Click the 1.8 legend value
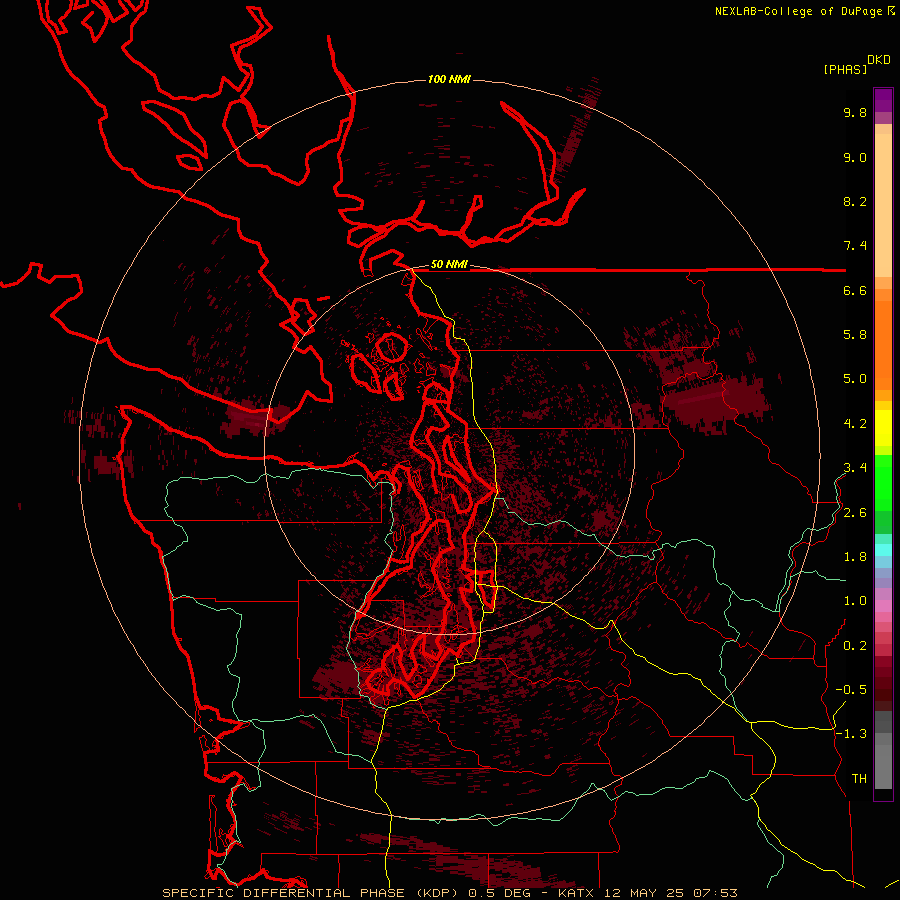This screenshot has width=900, height=900. [x=855, y=557]
